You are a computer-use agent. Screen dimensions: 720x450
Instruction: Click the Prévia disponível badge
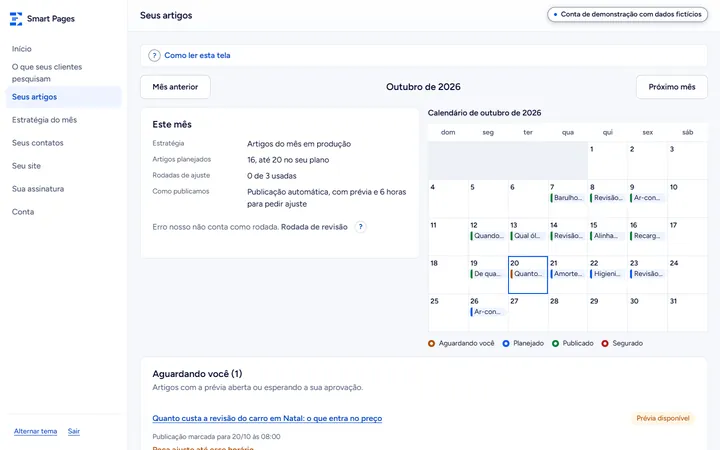(663, 418)
